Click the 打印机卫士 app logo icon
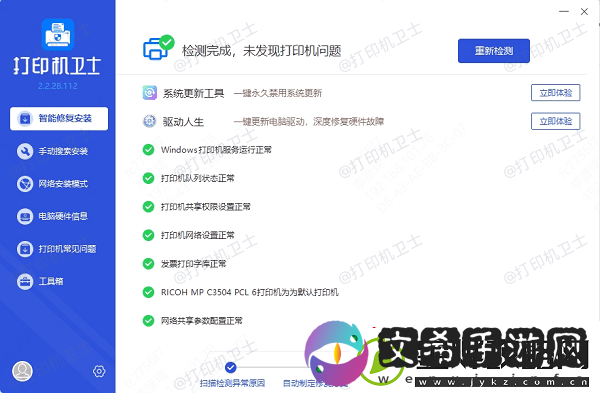600x393 pixels. coord(58,34)
